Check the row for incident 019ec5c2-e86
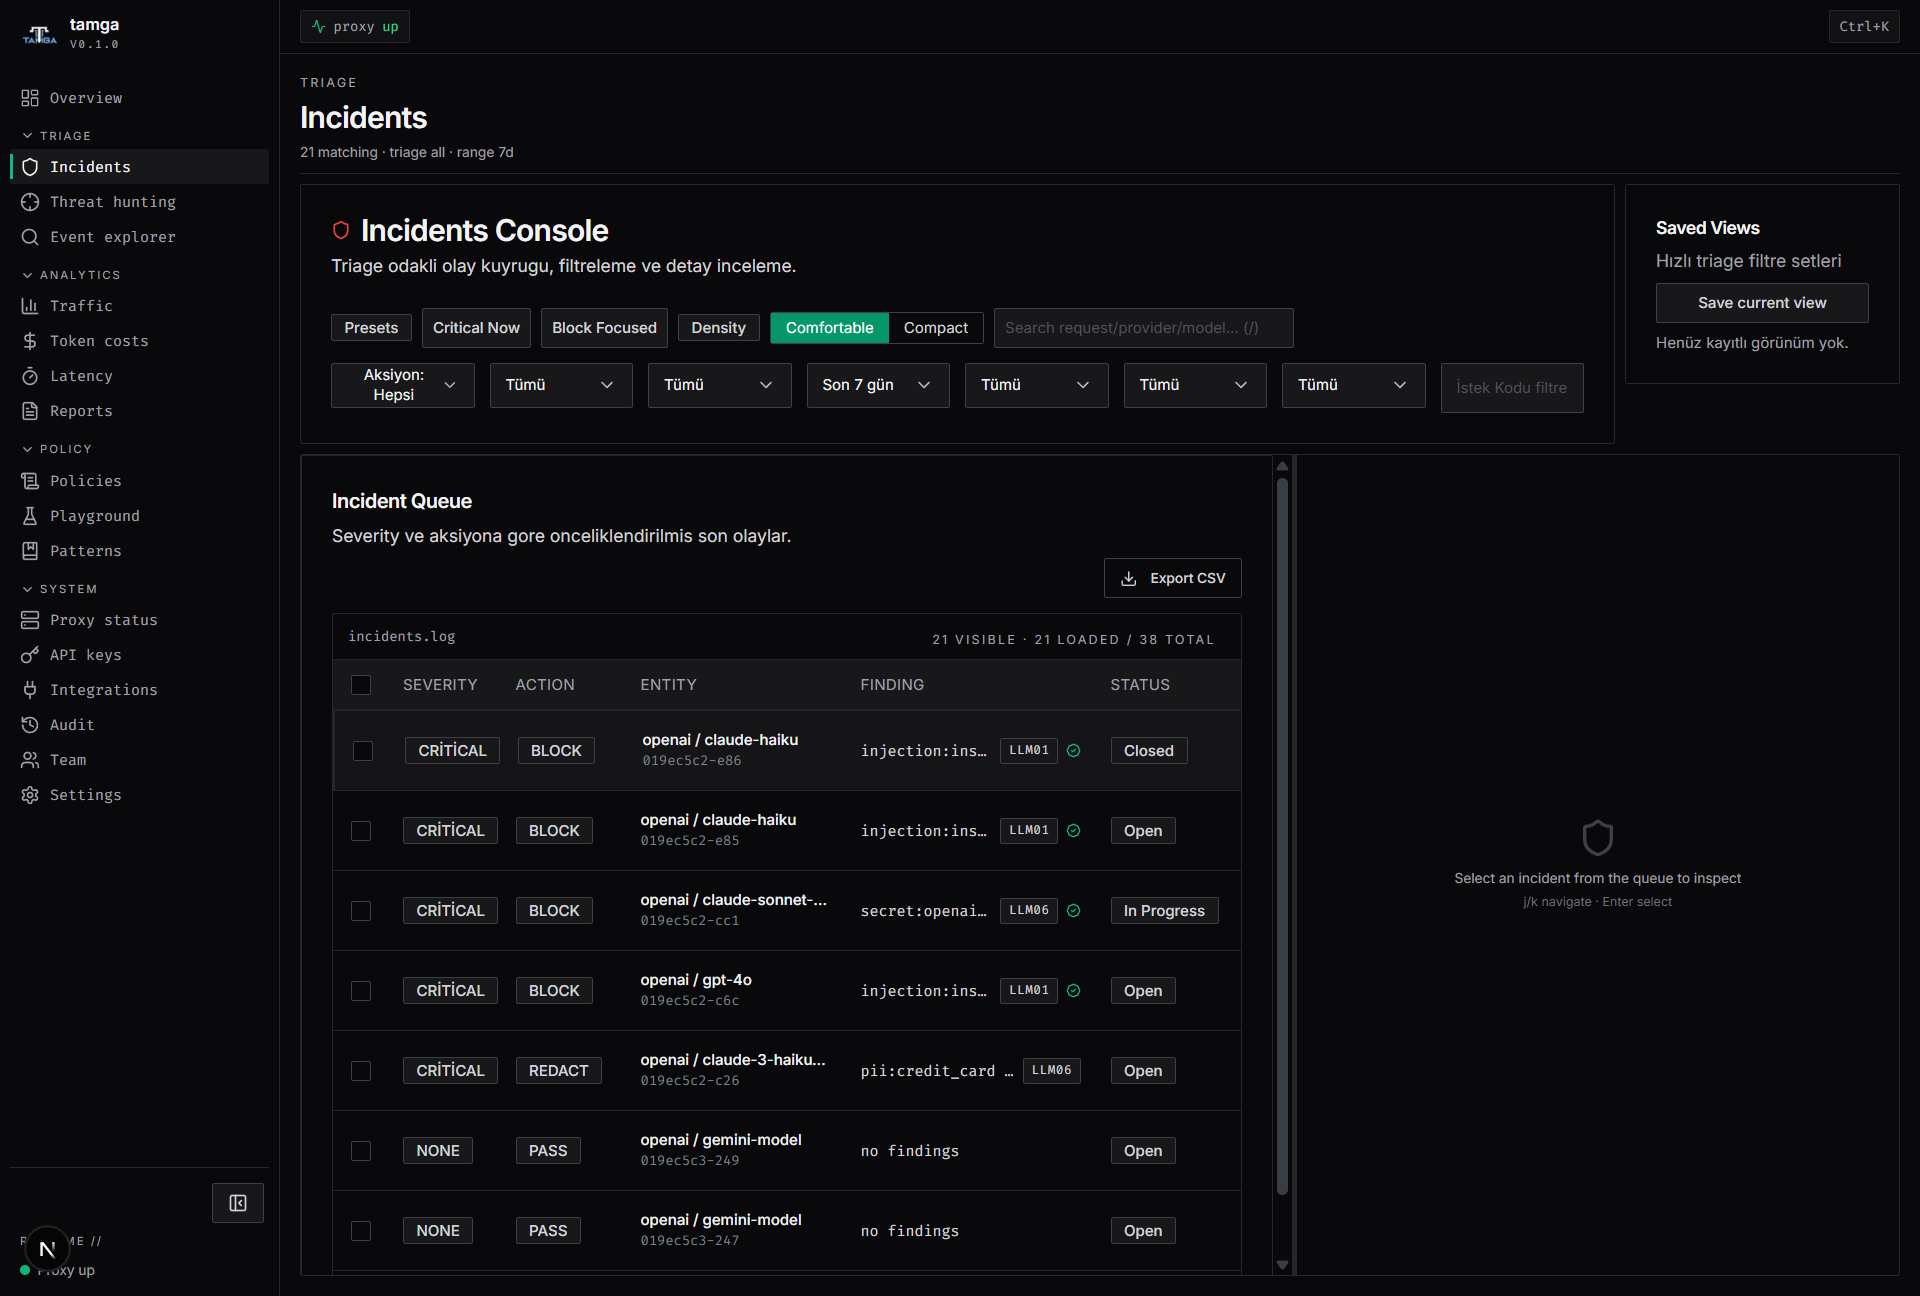The height and width of the screenshot is (1296, 1920). pyautogui.click(x=363, y=751)
